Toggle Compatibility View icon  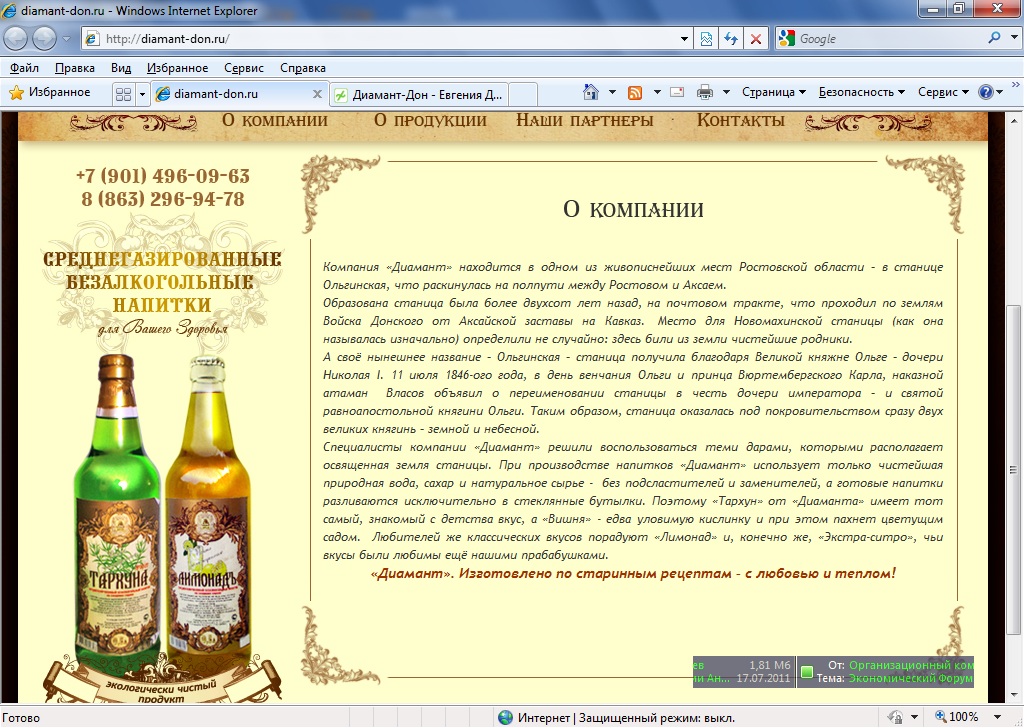706,39
